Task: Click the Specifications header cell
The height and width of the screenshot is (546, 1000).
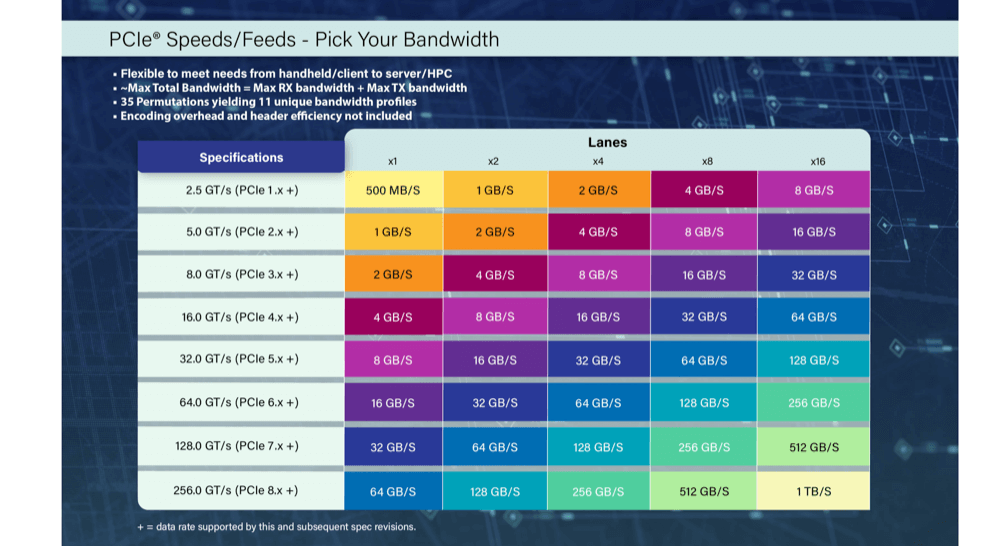Action: [241, 157]
